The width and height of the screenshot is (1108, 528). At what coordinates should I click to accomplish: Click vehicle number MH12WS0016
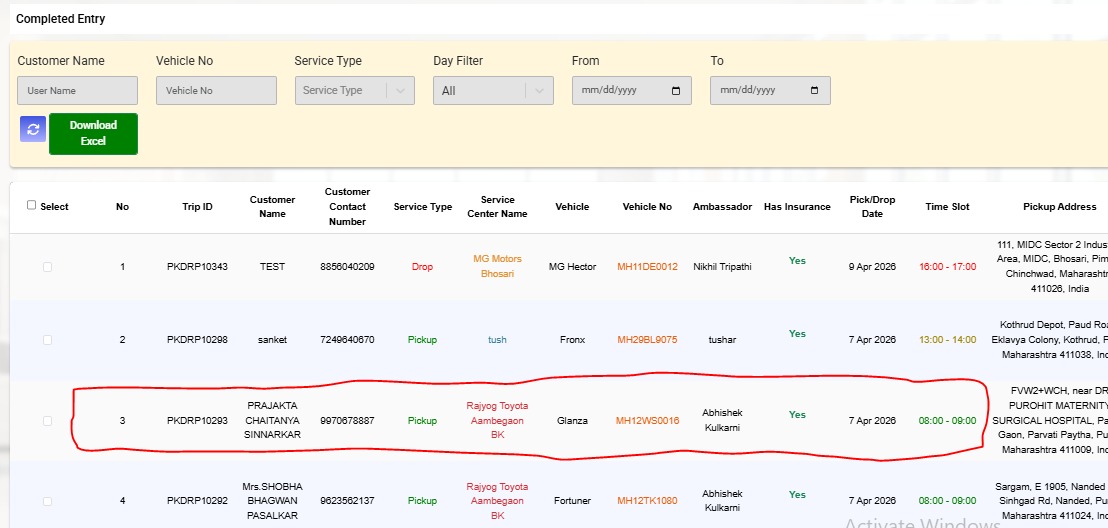click(x=647, y=421)
